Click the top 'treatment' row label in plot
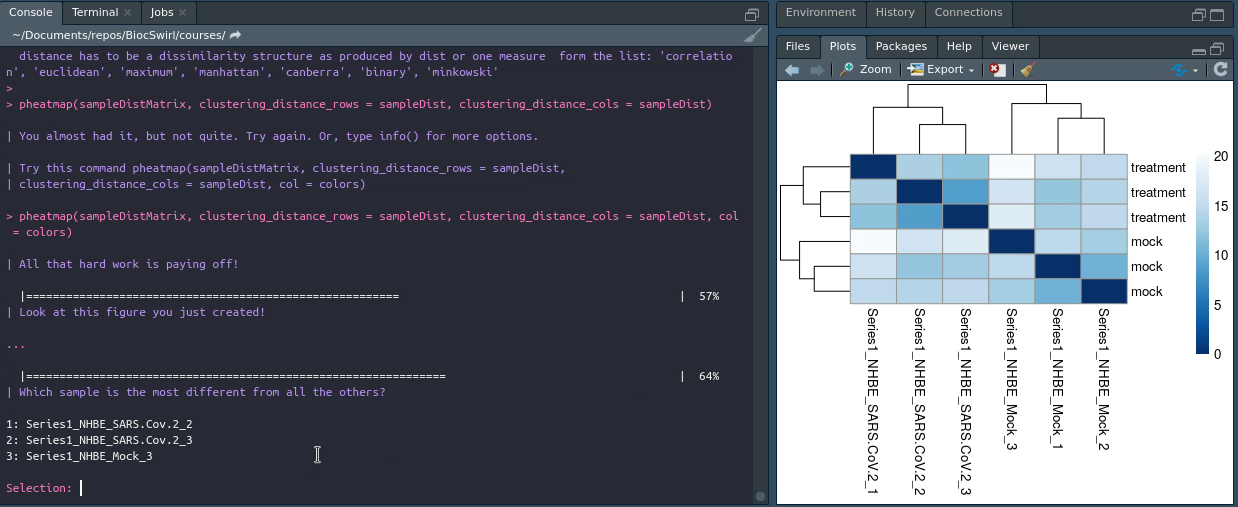Screen dimensions: 1238x507 coord(1158,168)
